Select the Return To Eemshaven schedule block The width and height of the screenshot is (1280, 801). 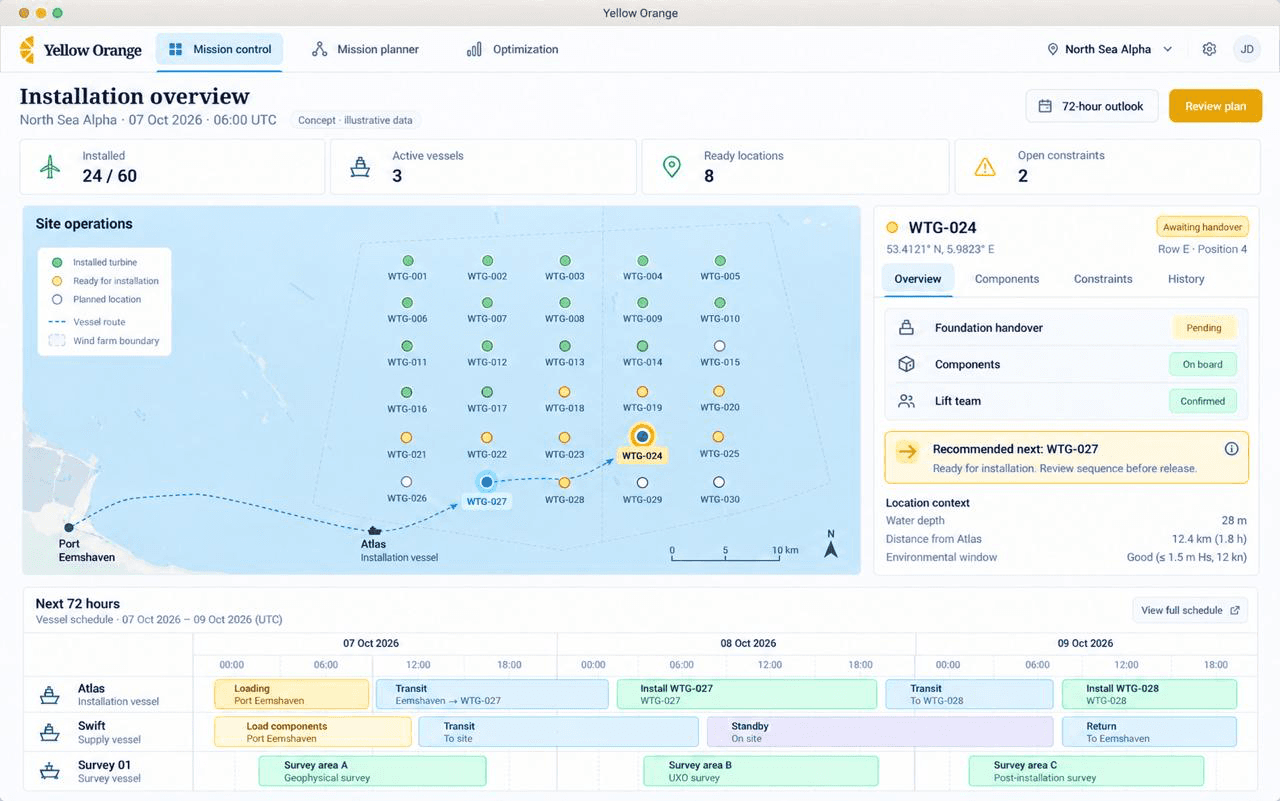1149,732
